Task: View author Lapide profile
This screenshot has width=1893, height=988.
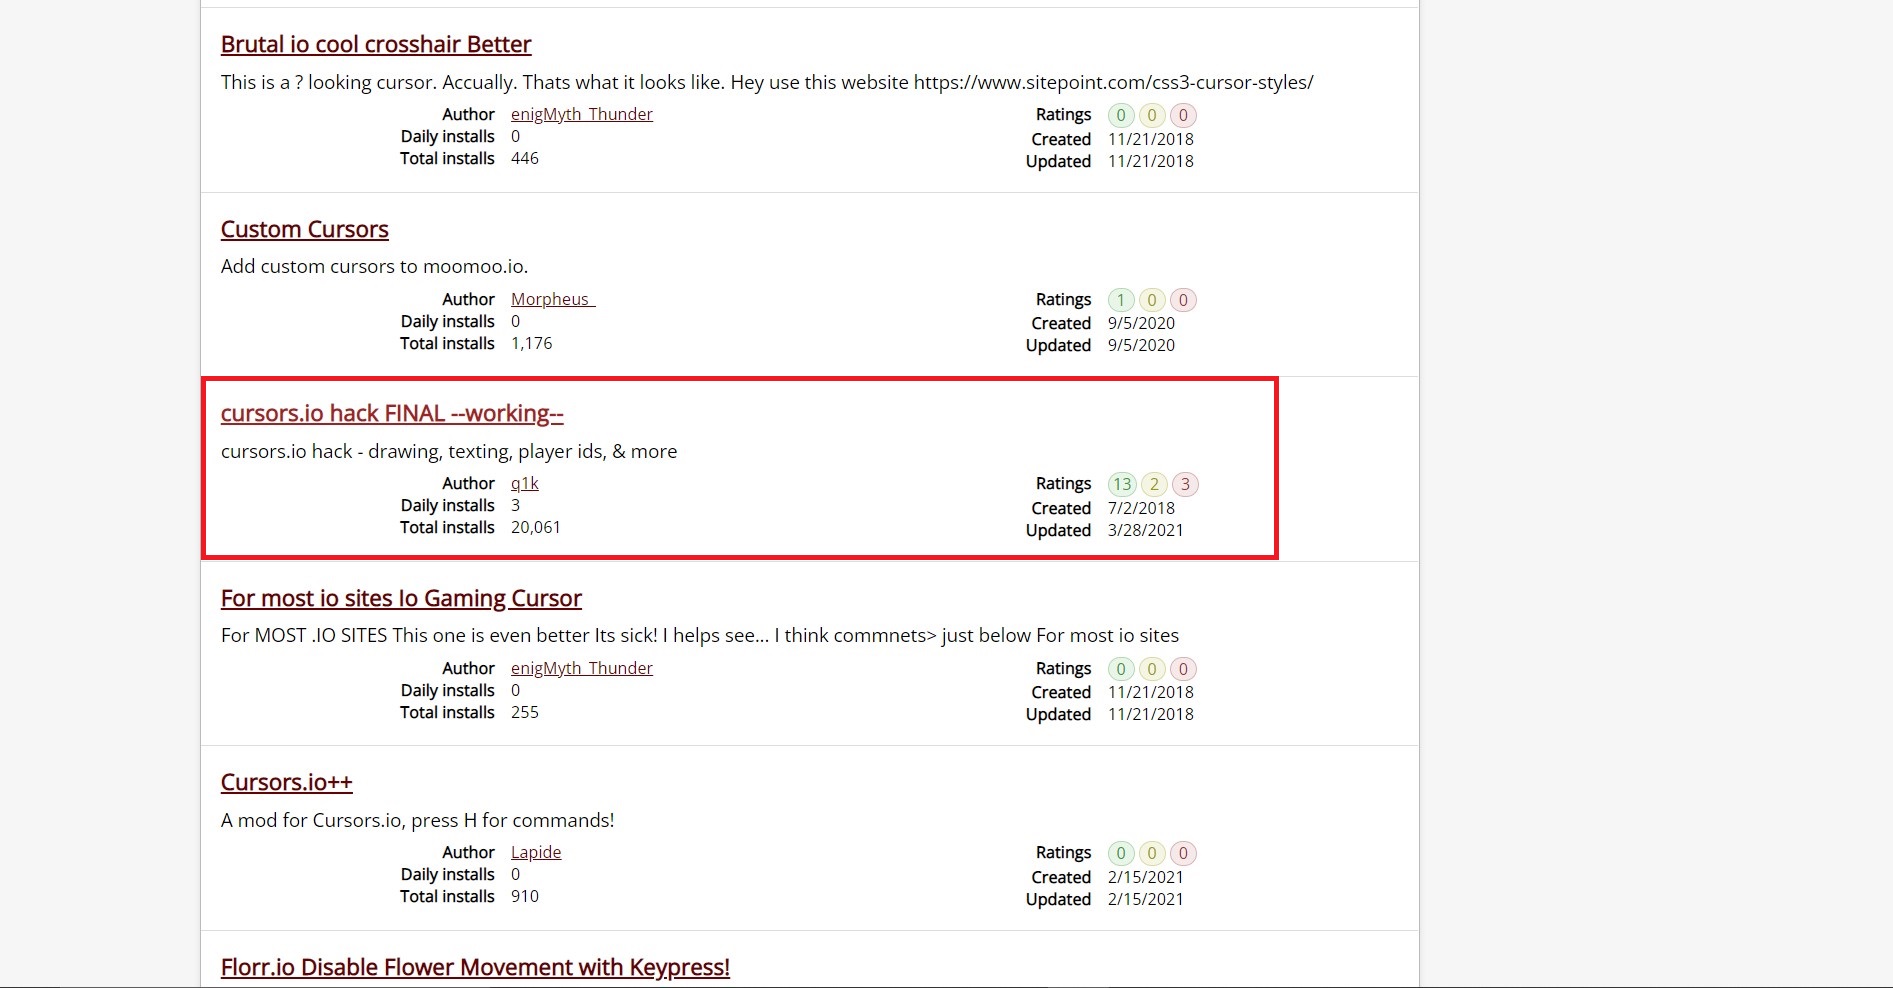Action: pyautogui.click(x=536, y=853)
